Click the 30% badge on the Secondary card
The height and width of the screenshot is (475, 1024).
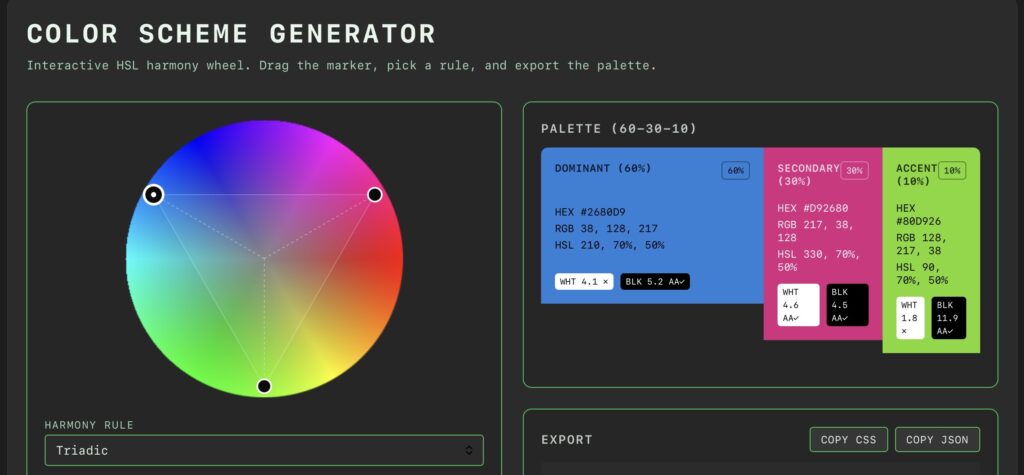coord(854,171)
